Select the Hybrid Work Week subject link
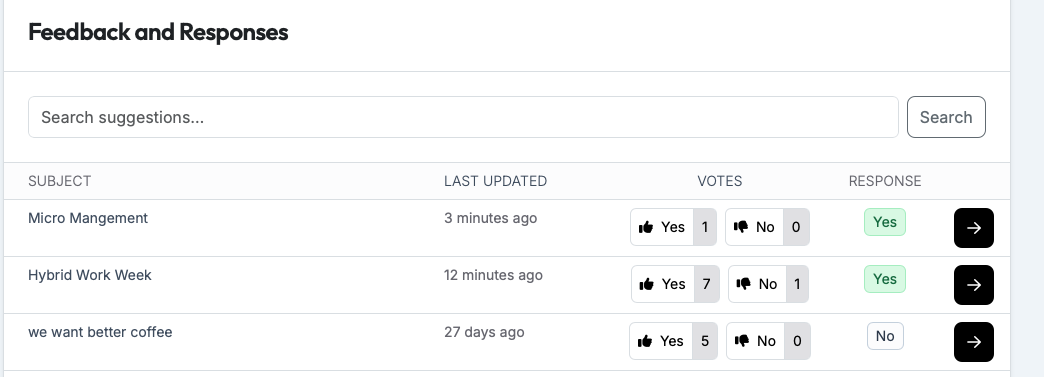Screen dimensions: 1044x377 [90, 275]
